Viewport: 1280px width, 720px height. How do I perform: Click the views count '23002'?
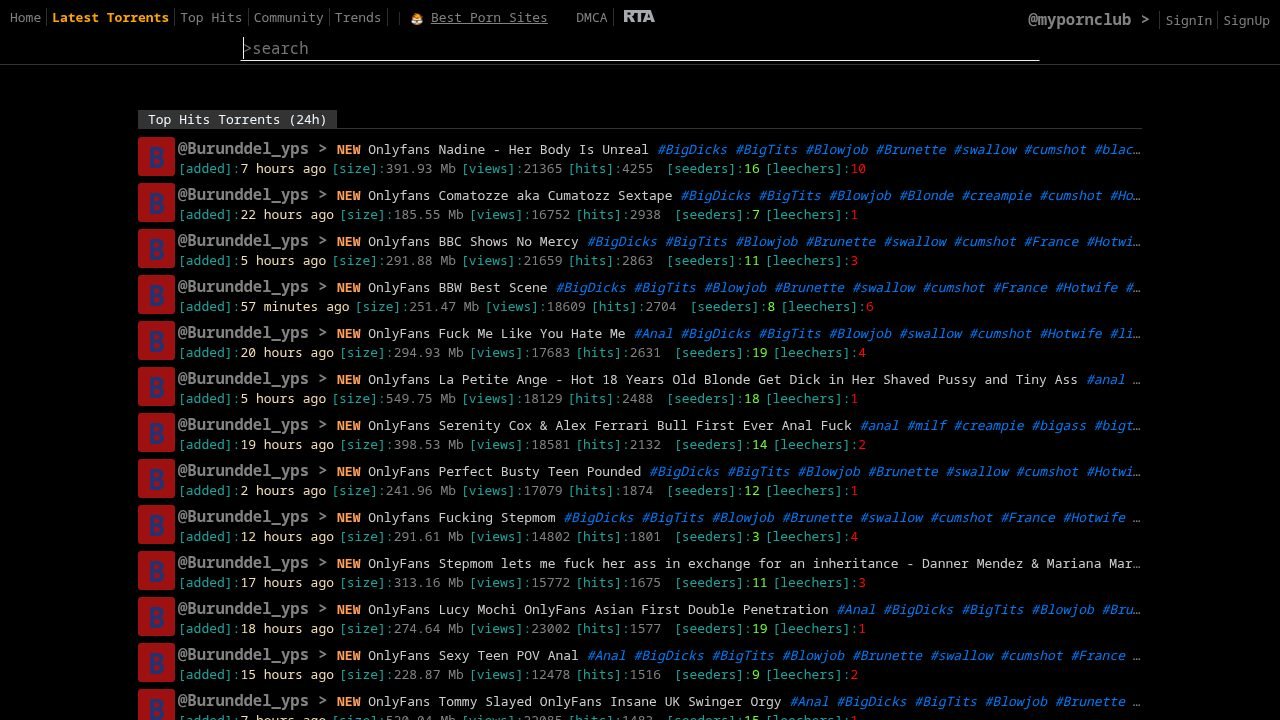coord(551,629)
